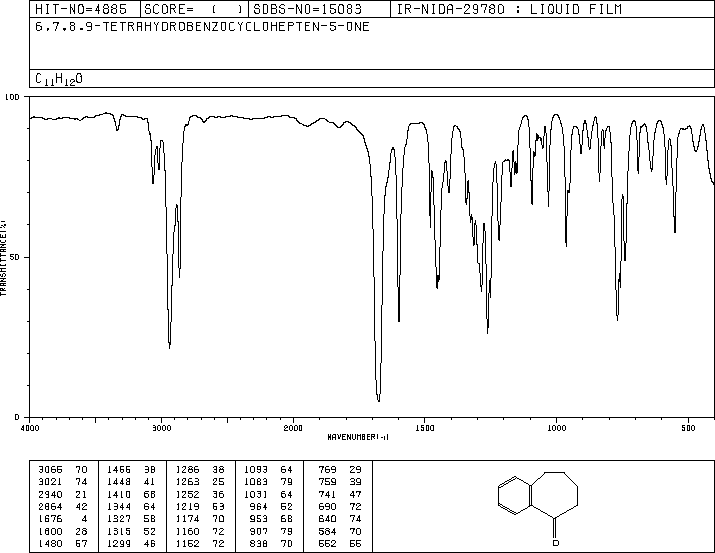Viewport: 715px width, 553px height.
Task: Select the 1174 peak table entry
Action: click(200, 519)
